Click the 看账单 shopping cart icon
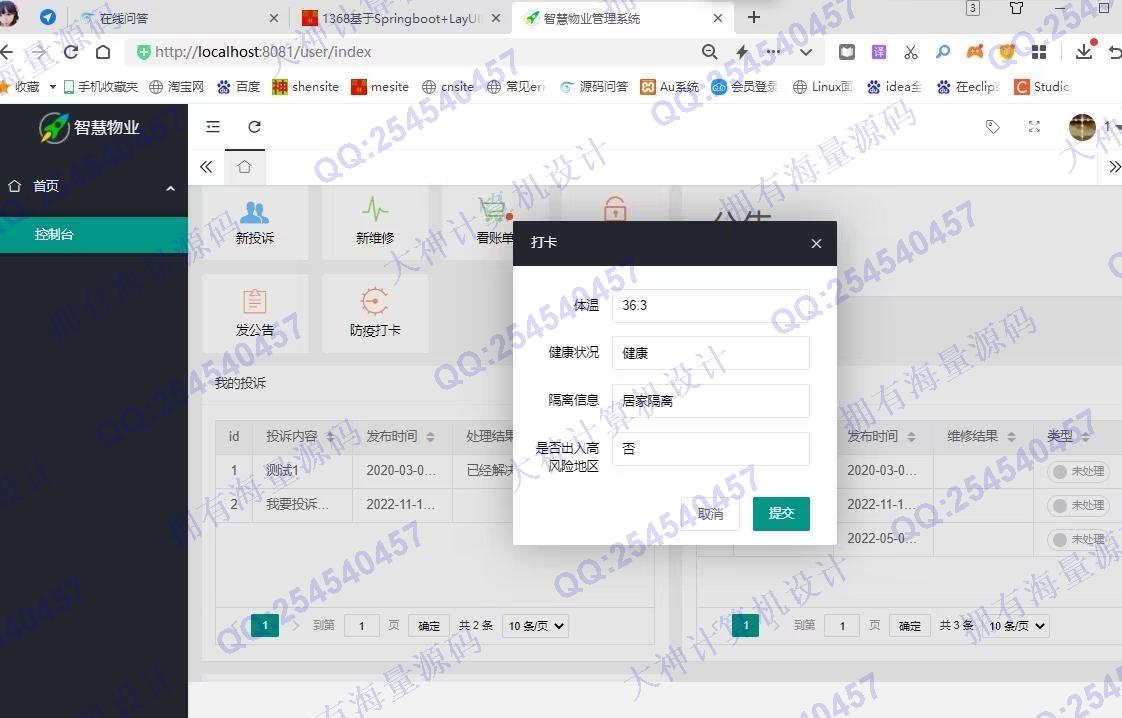 tap(494, 212)
